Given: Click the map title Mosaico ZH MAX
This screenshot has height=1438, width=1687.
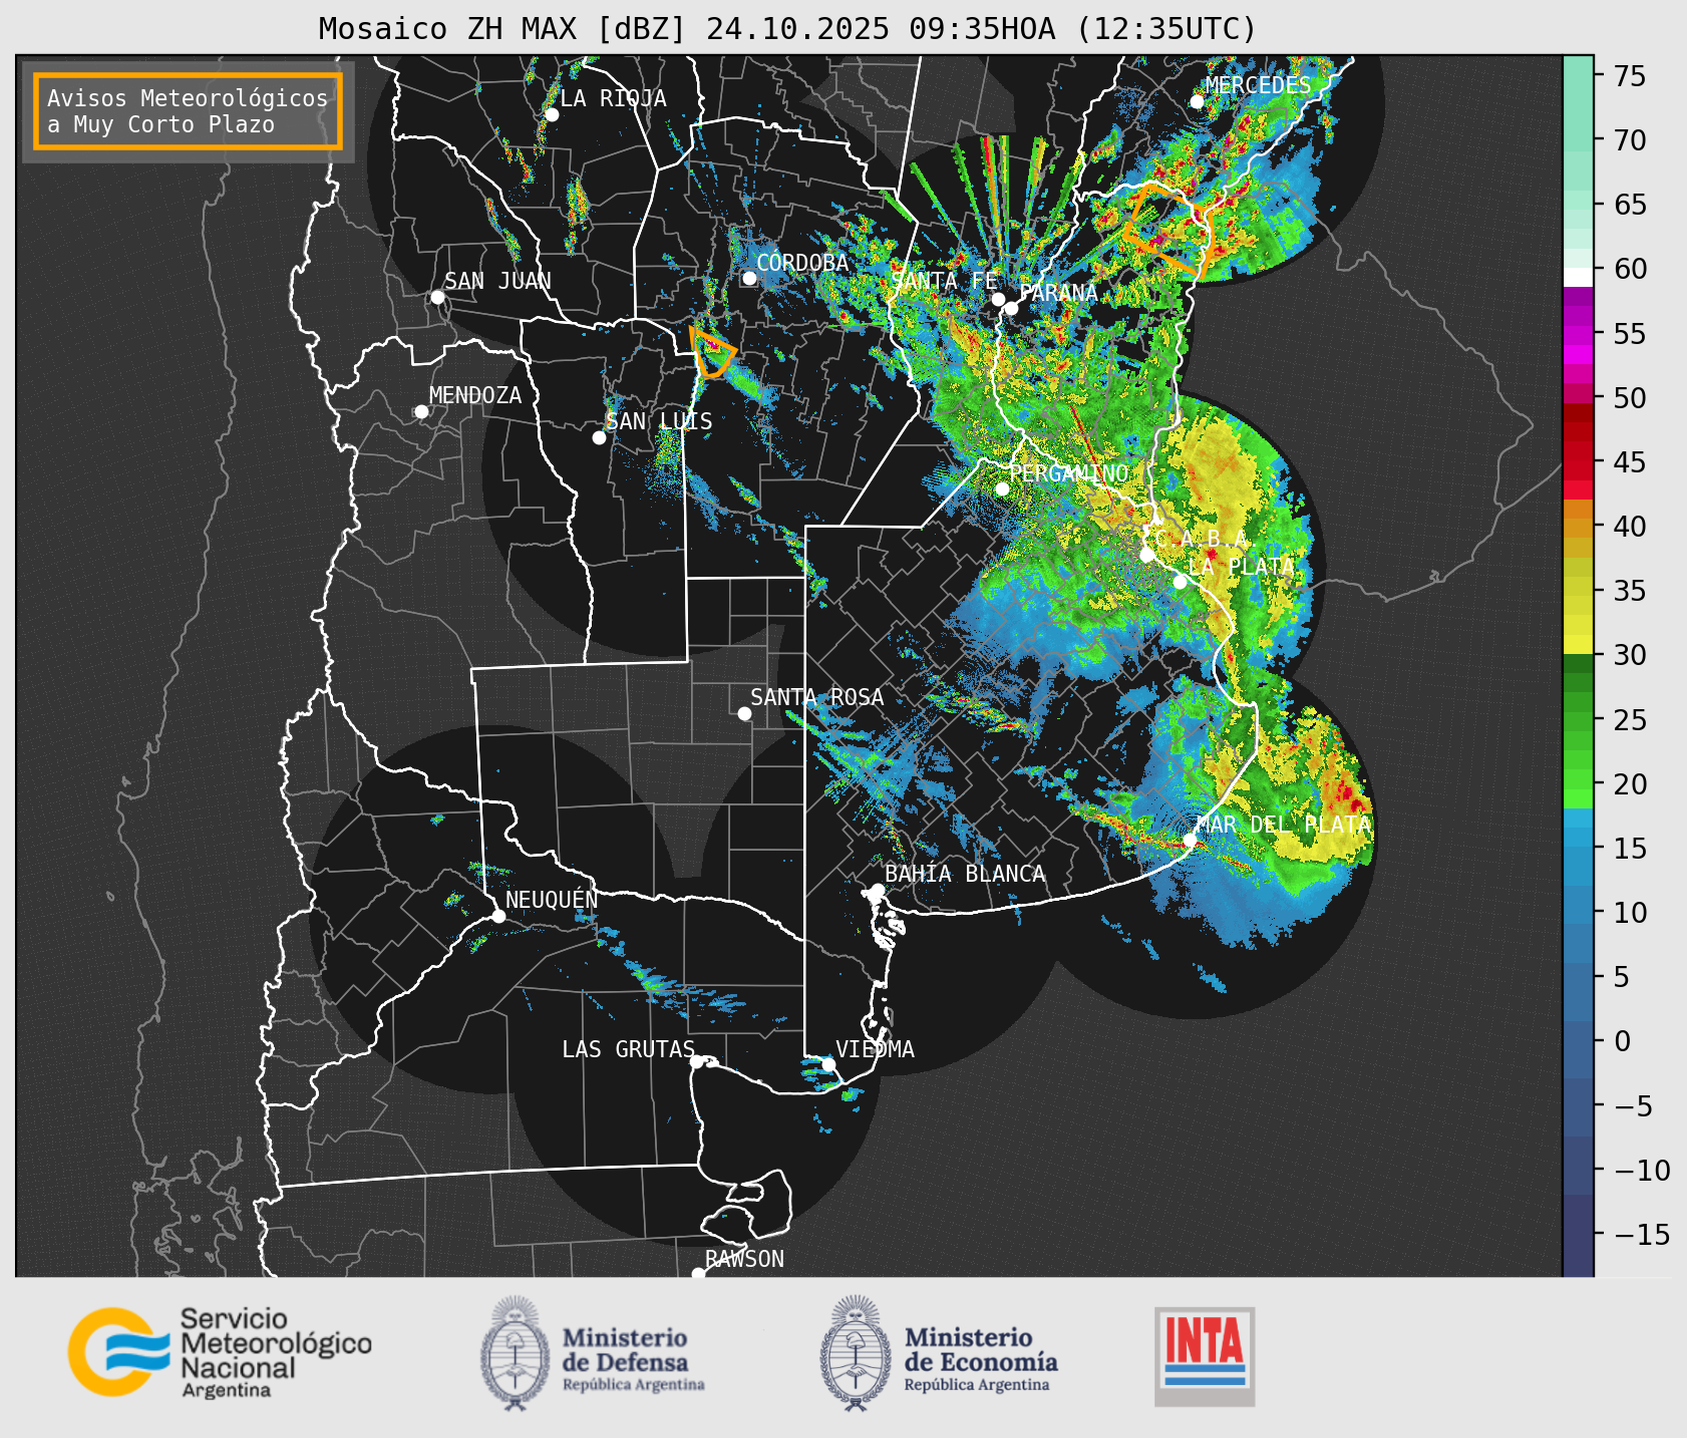Looking at the screenshot, I should pyautogui.click(x=787, y=28).
